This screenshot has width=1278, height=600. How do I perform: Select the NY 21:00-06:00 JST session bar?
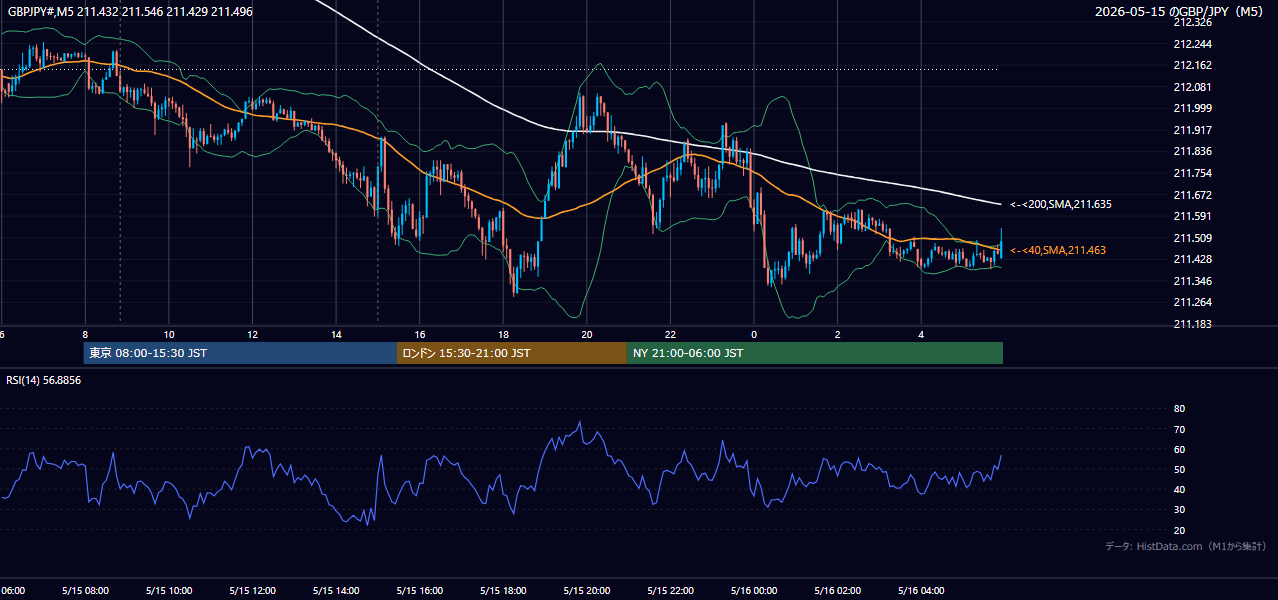(x=815, y=353)
